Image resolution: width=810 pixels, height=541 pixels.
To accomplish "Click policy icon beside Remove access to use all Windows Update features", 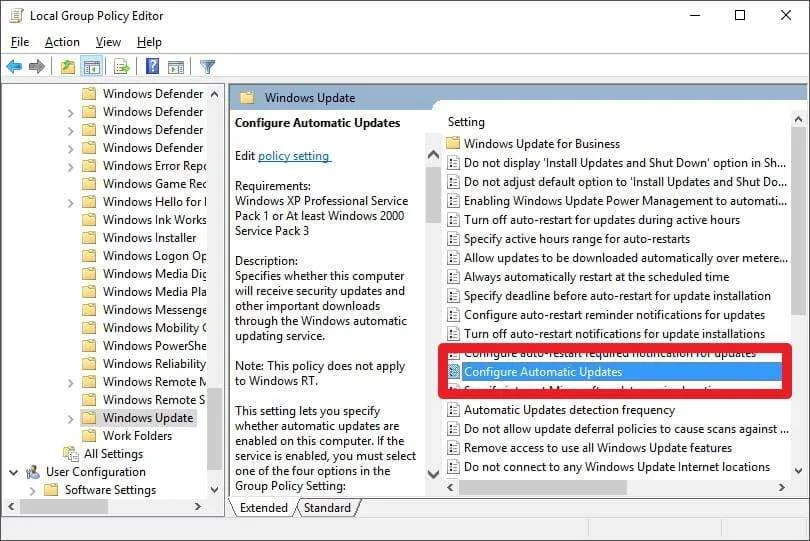I will (x=453, y=448).
